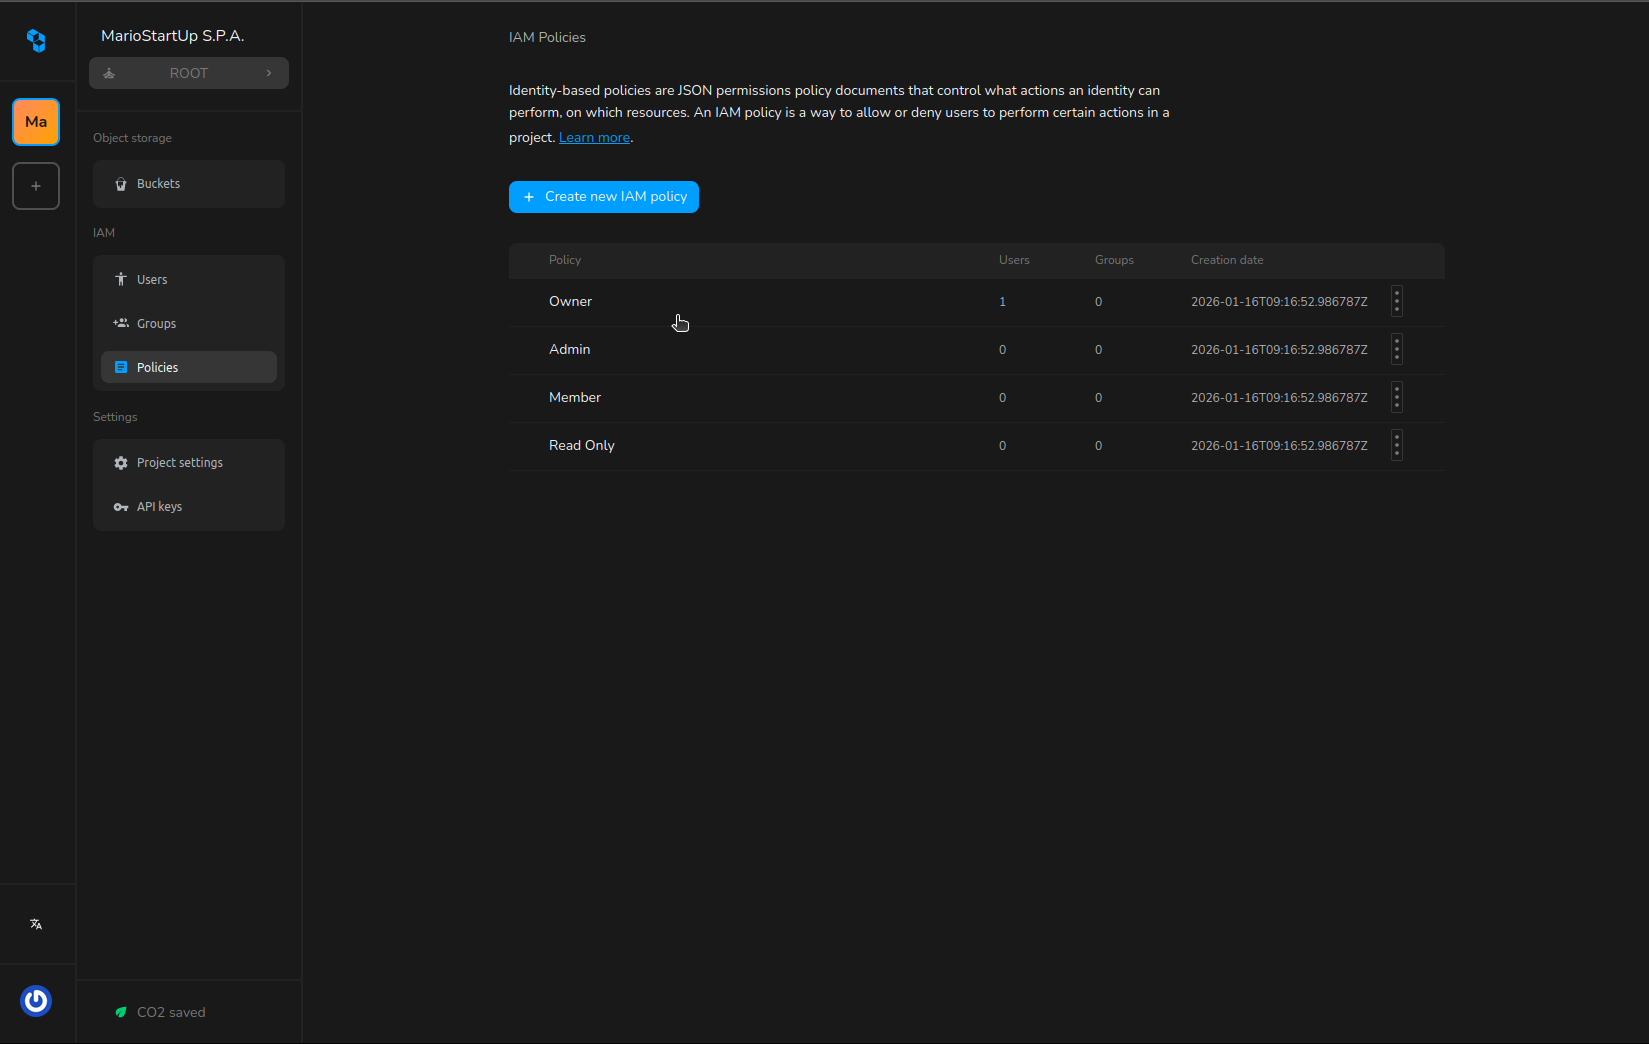This screenshot has width=1649, height=1044.
Task: Open the Read Only policy row
Action: [582, 446]
